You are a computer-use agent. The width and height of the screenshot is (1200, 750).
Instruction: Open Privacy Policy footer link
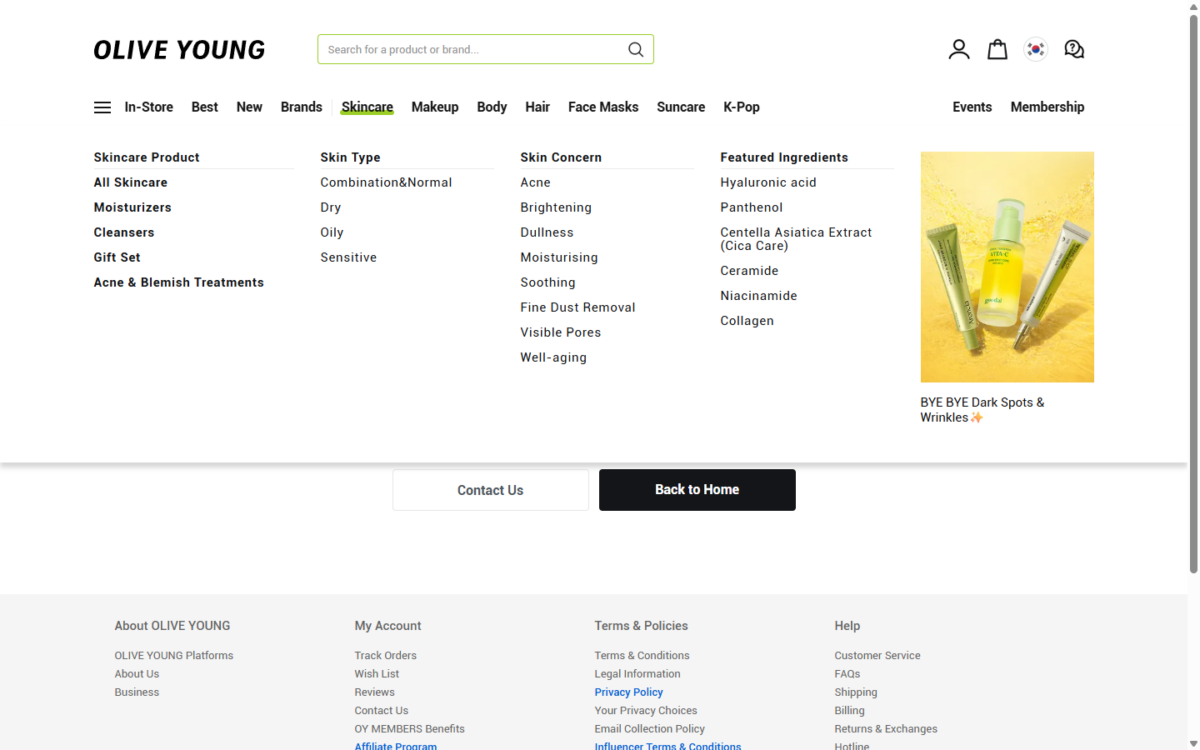pyautogui.click(x=628, y=692)
